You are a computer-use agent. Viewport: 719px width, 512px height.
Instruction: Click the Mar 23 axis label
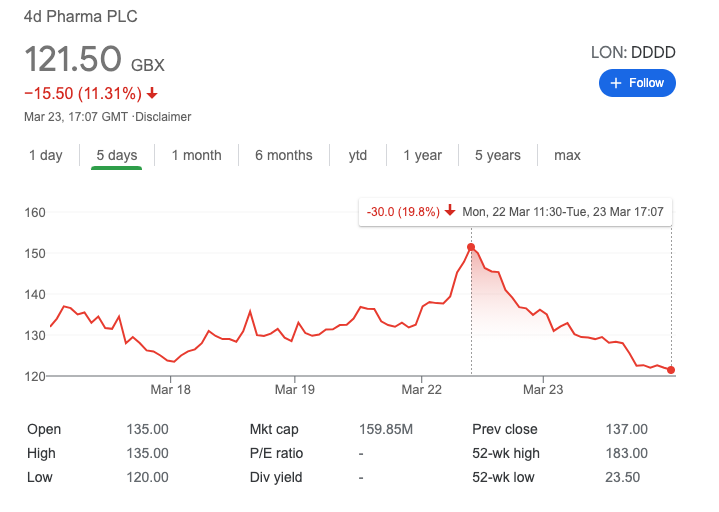543,390
